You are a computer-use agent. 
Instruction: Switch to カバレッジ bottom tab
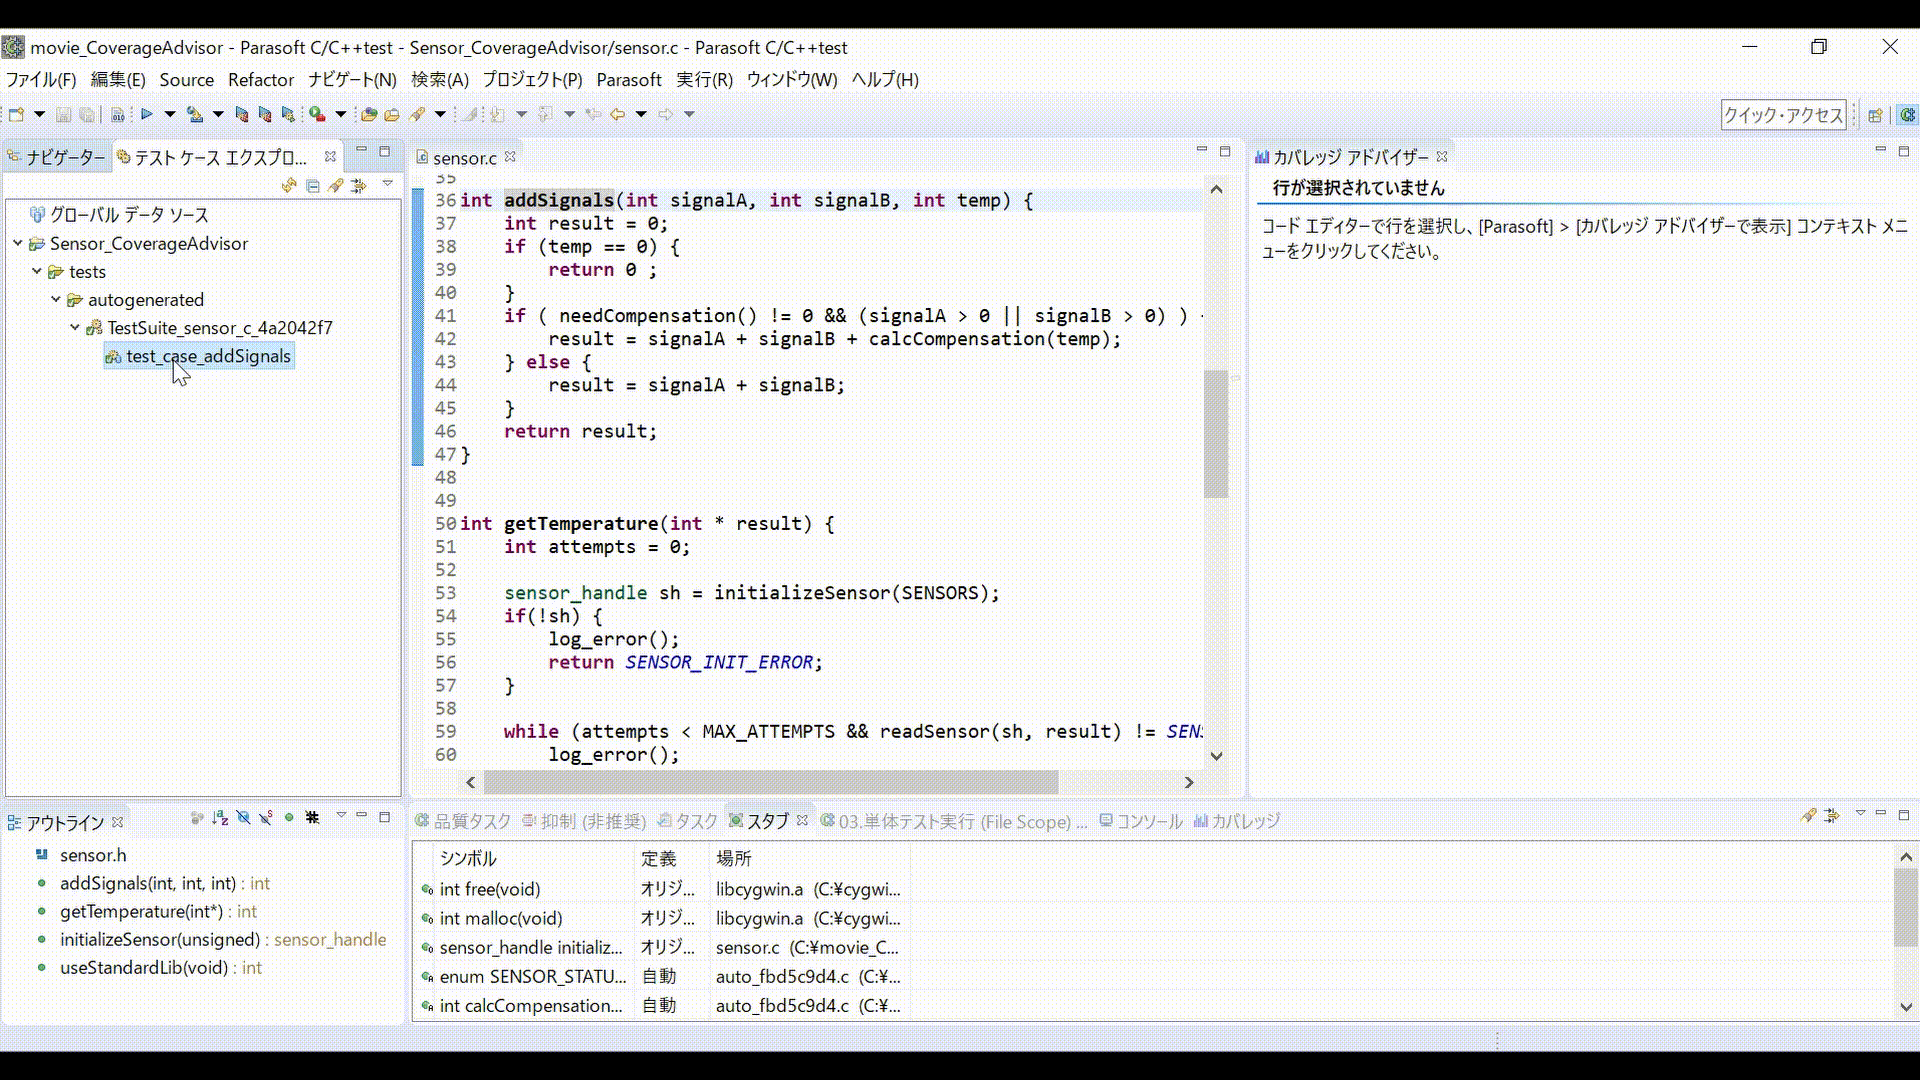point(1237,821)
